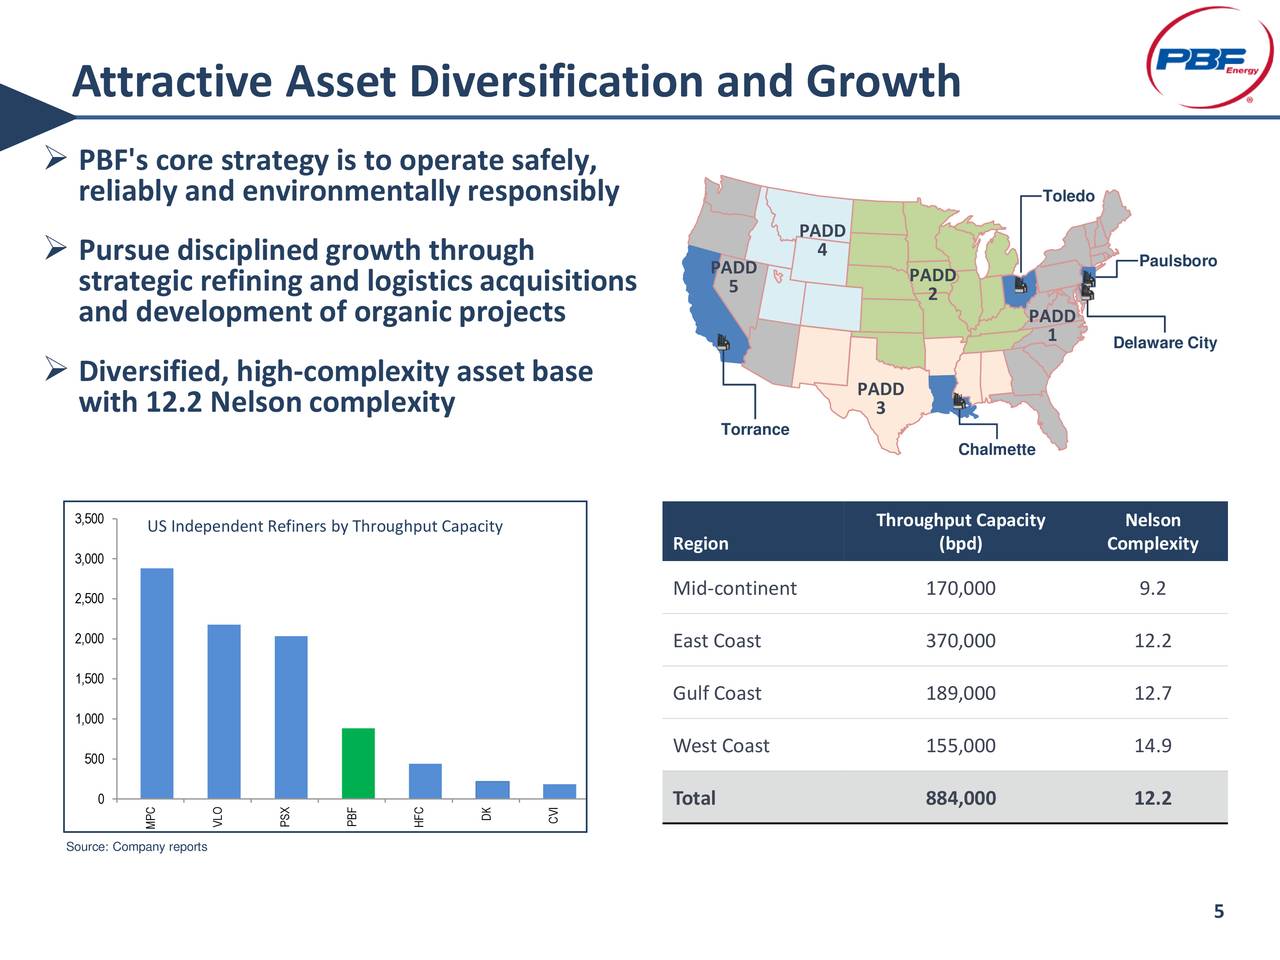Click the bullet arrow beside disciplined growth
This screenshot has width=1280, height=960.
[x=56, y=247]
